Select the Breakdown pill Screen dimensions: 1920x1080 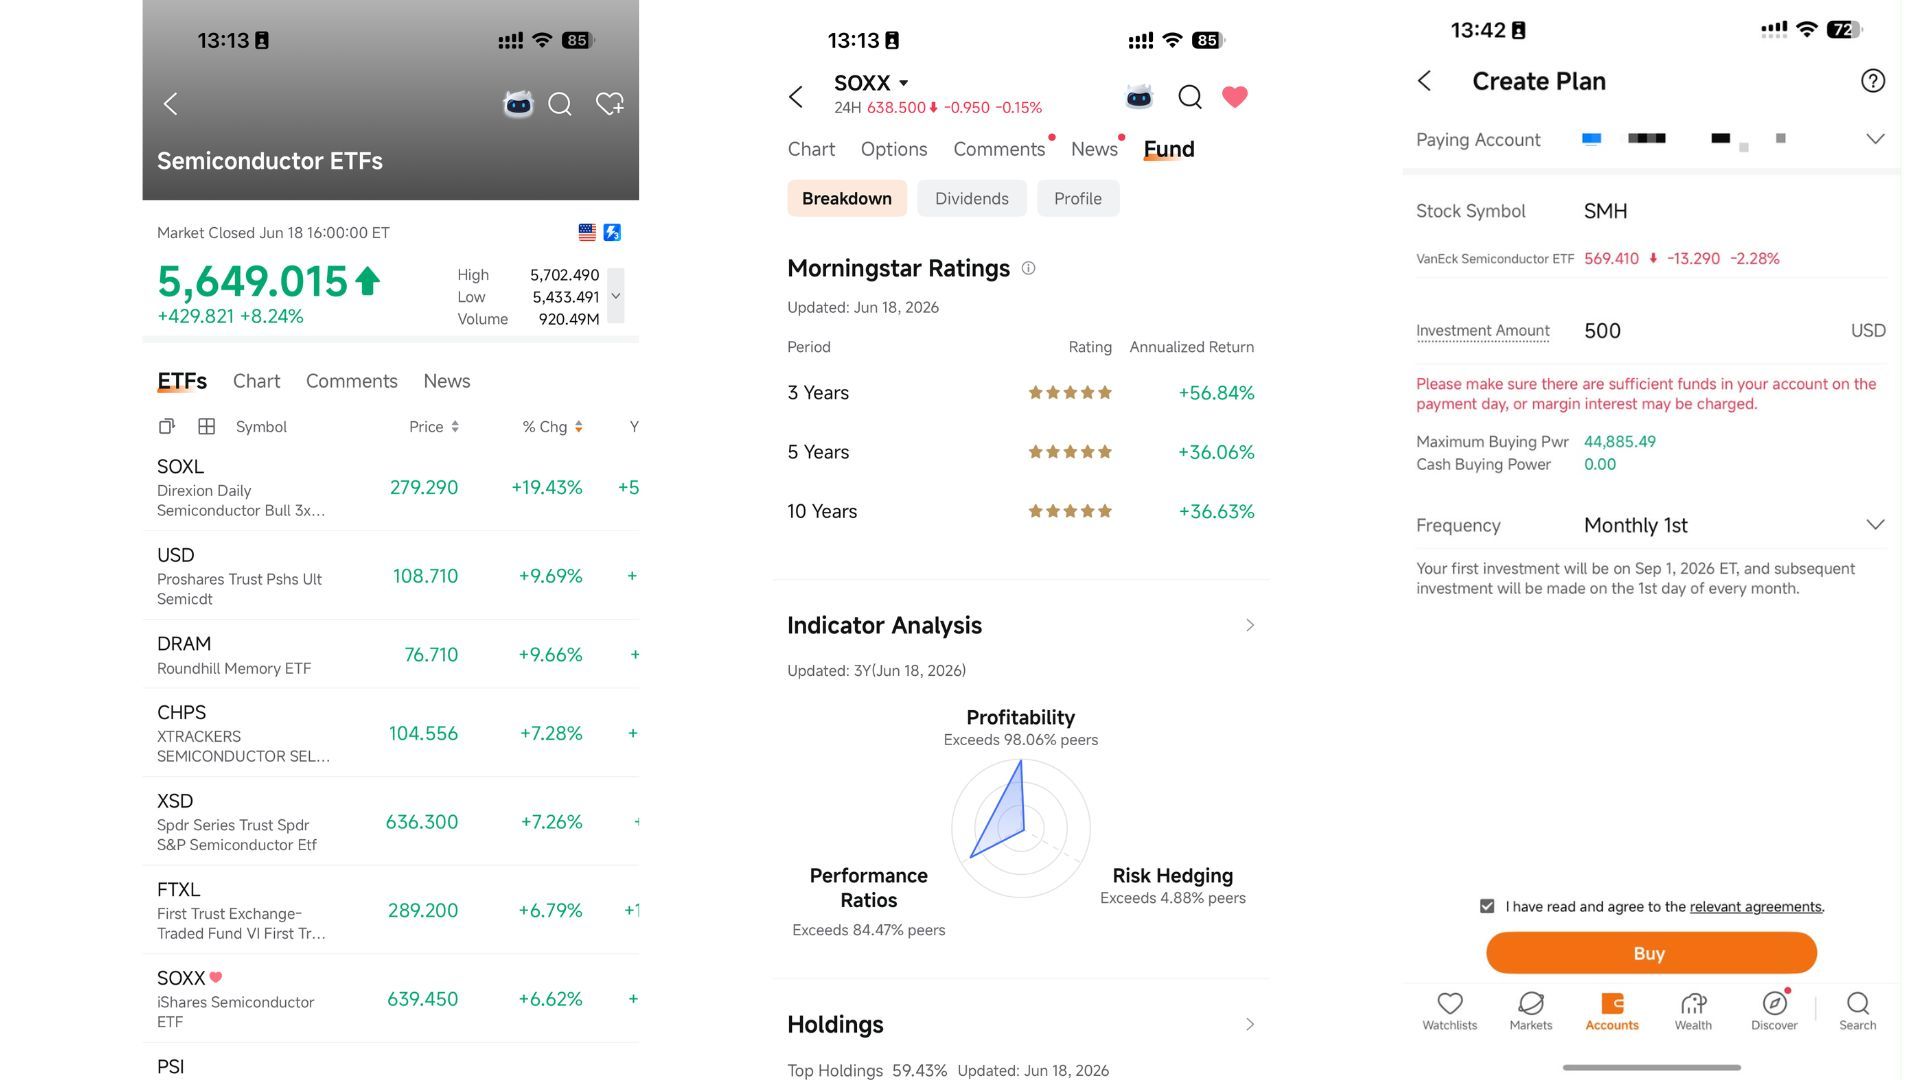(847, 198)
